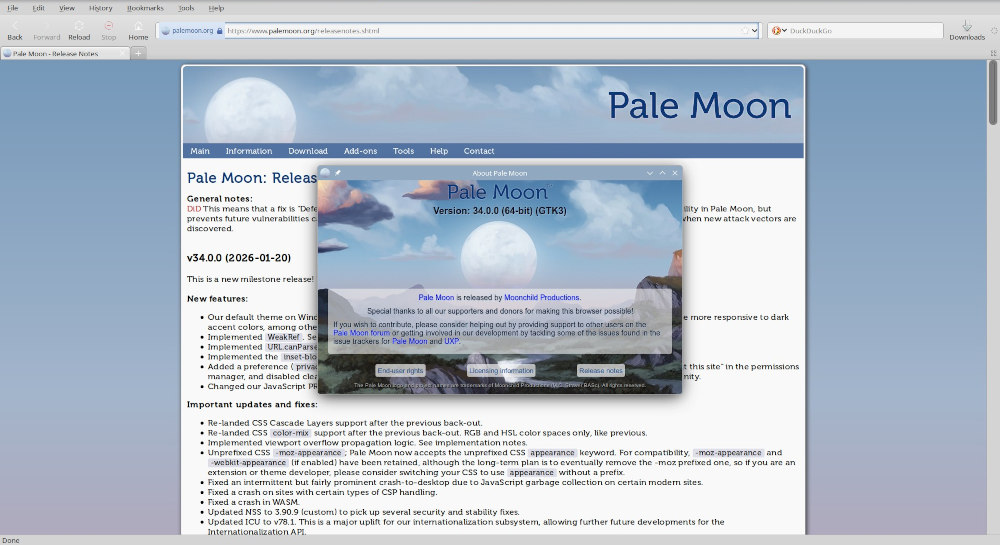Open the Downloads panel

click(967, 30)
